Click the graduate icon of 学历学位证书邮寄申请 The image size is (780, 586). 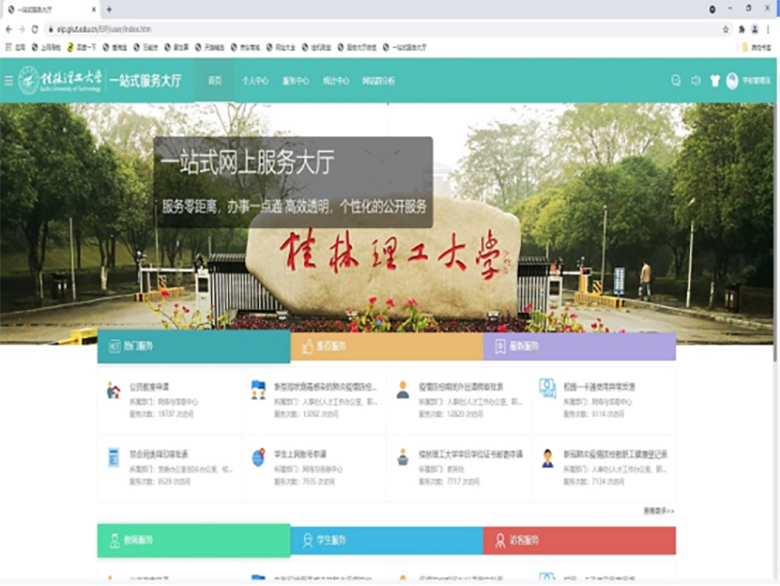point(402,458)
